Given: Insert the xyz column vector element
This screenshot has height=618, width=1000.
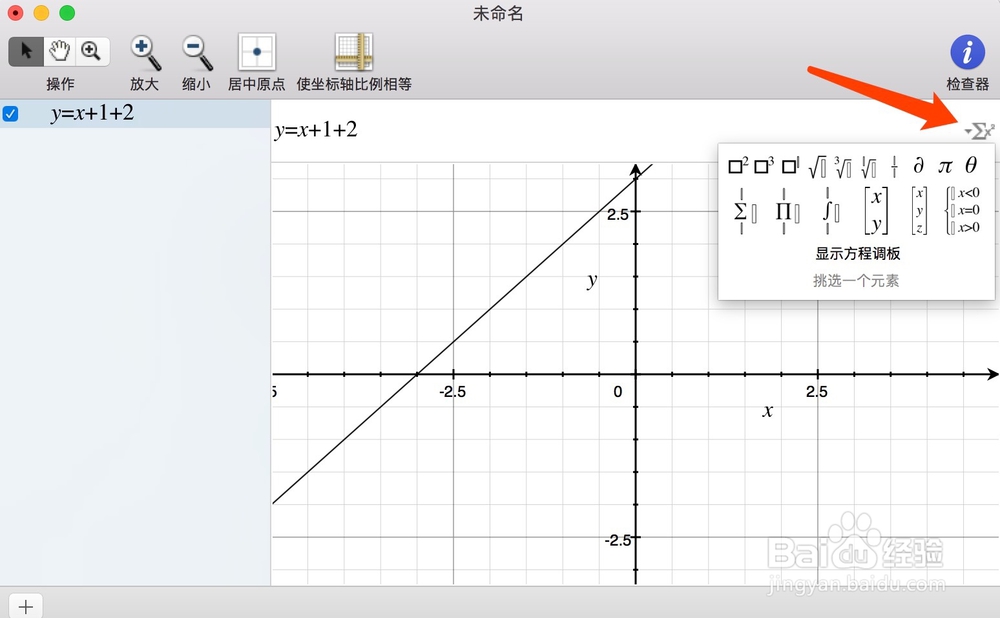Looking at the screenshot, I should pos(918,210).
